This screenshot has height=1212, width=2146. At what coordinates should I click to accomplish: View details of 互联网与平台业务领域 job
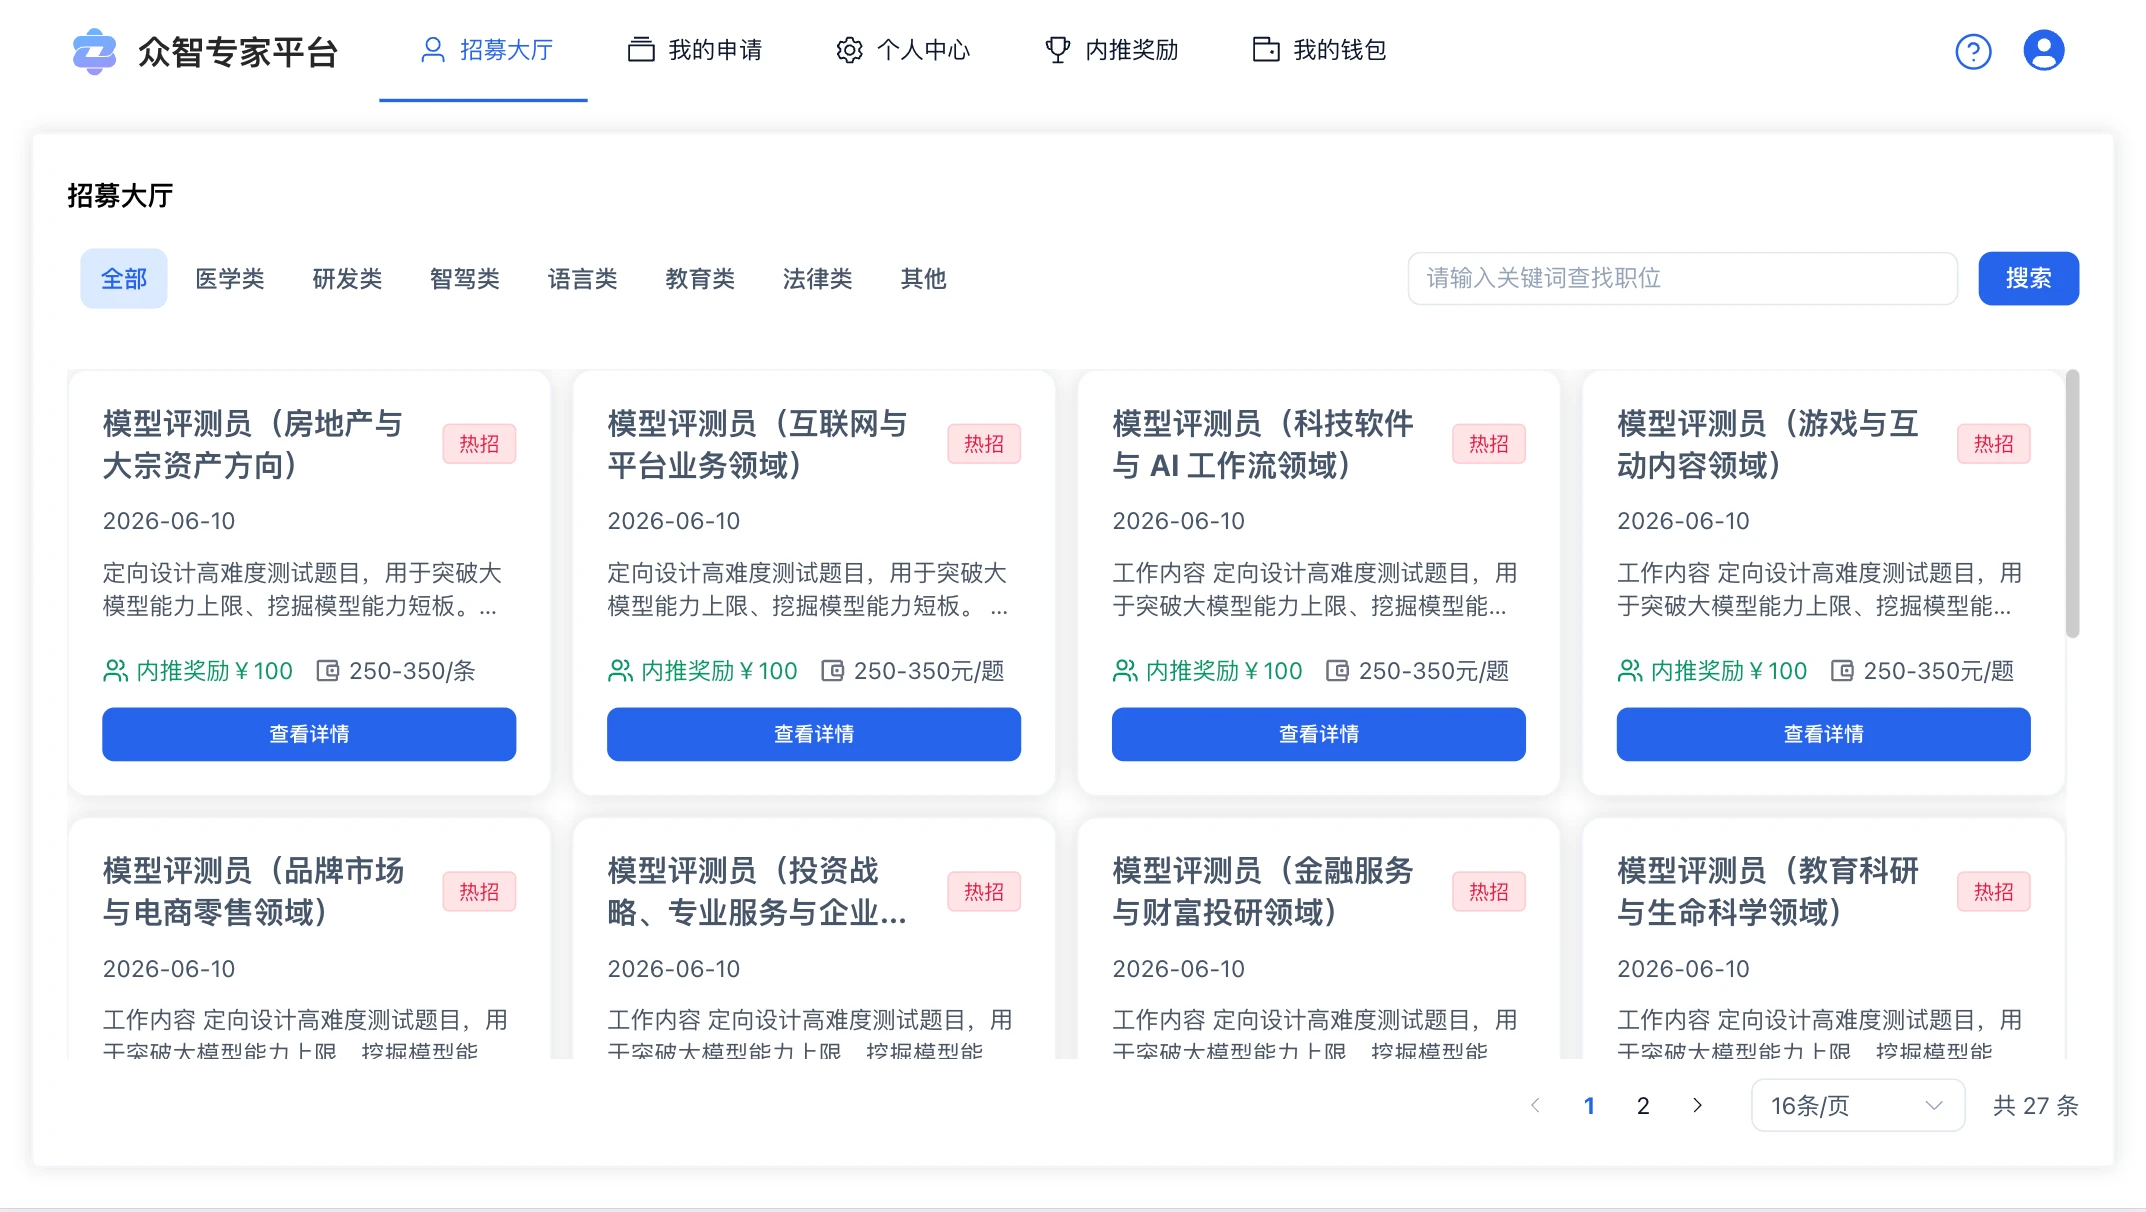[x=814, y=734]
